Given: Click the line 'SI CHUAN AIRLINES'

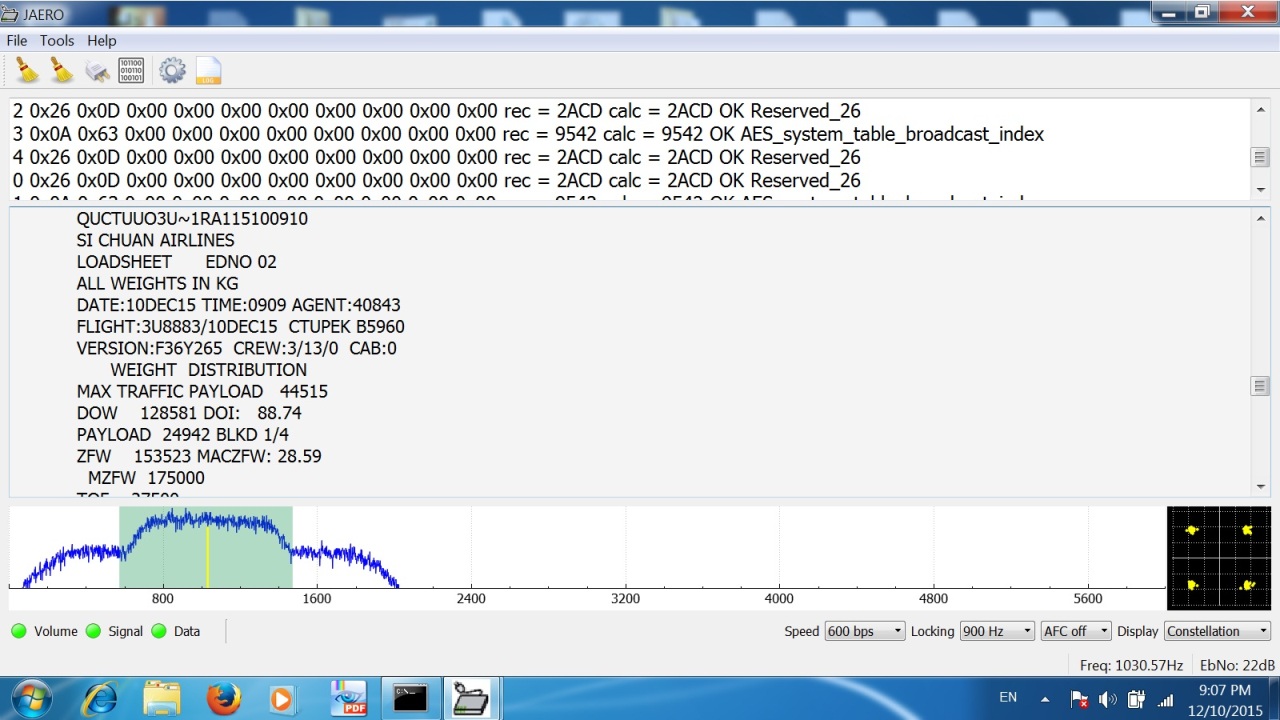Looking at the screenshot, I should (155, 240).
